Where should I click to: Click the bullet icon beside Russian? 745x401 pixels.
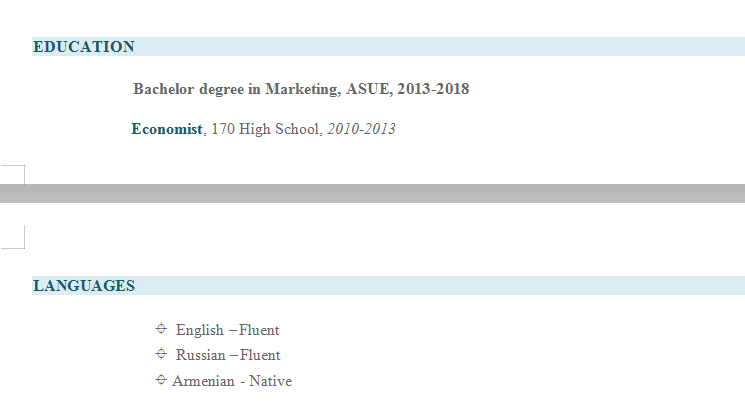[161, 354]
